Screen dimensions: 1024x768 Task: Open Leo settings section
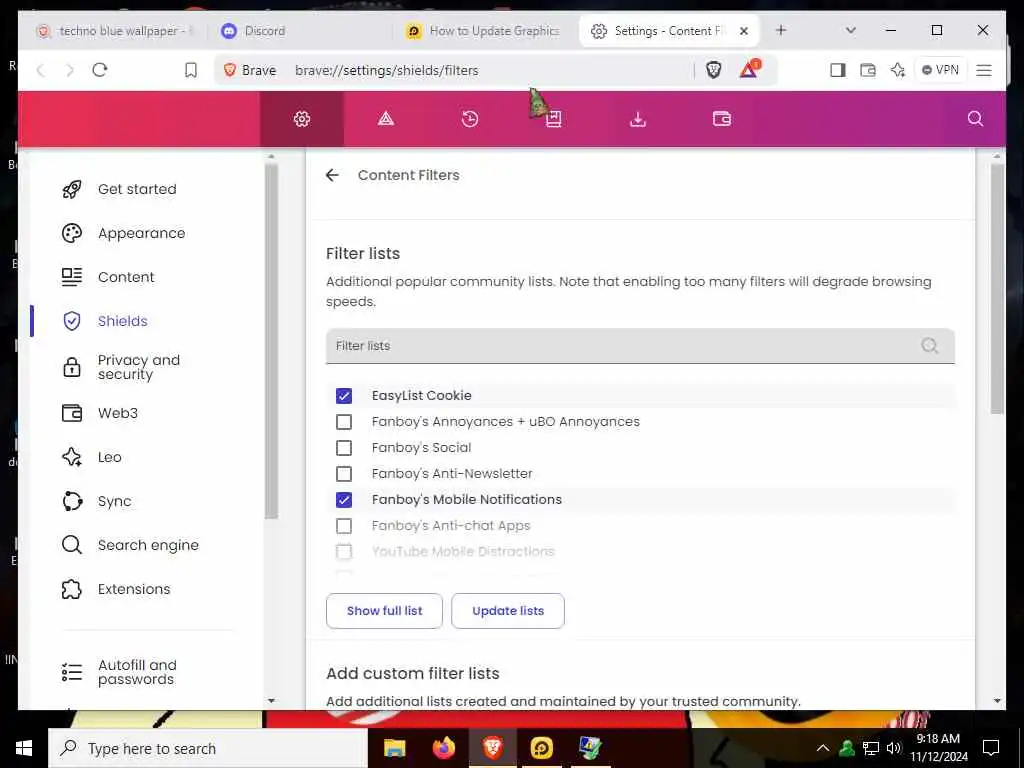pos(109,457)
